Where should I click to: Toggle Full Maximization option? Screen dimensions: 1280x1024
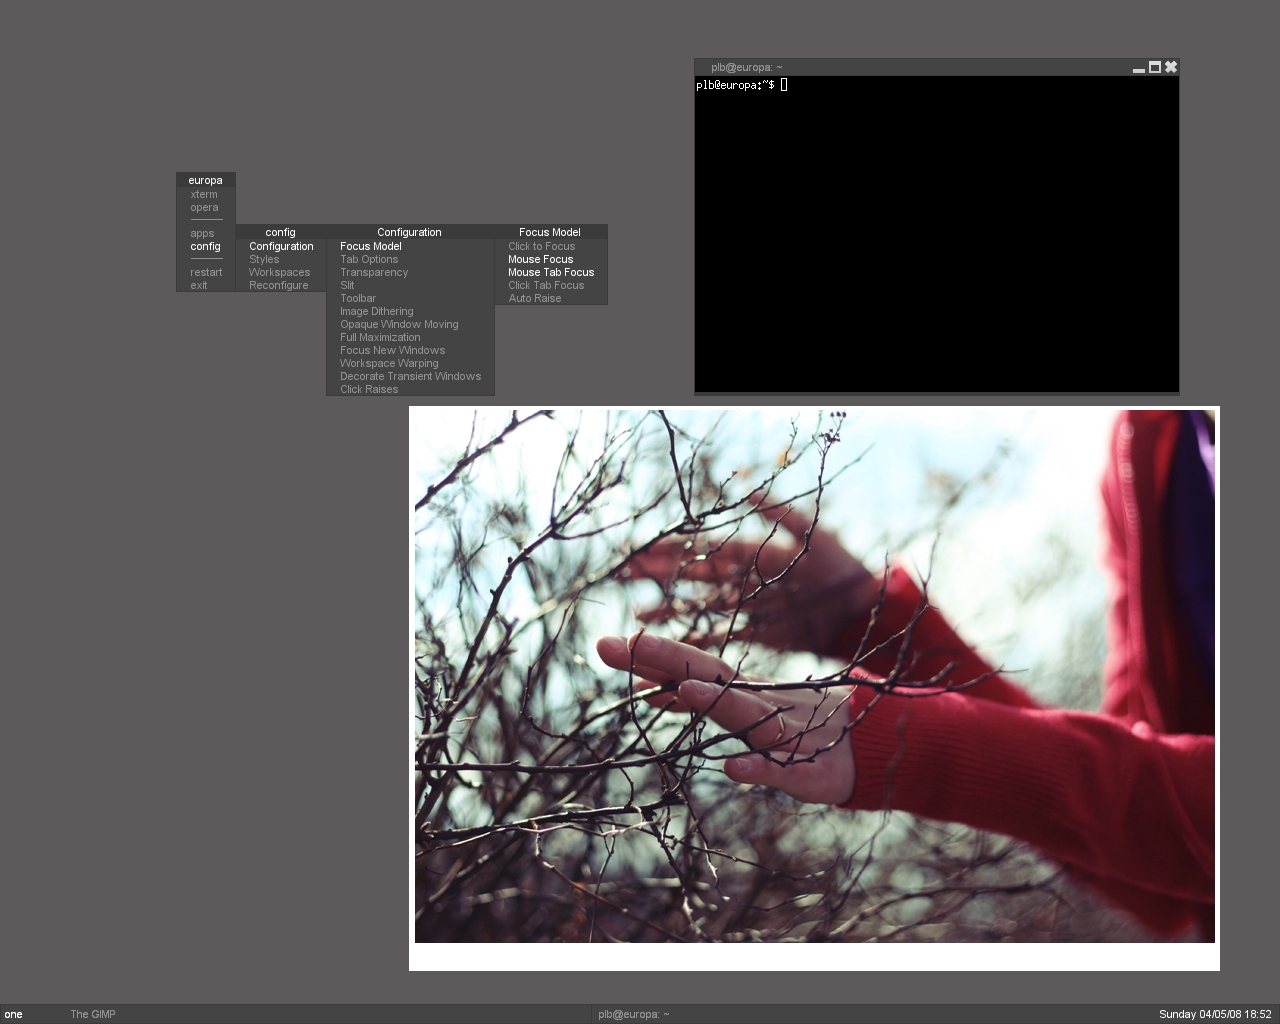pyautogui.click(x=410, y=338)
